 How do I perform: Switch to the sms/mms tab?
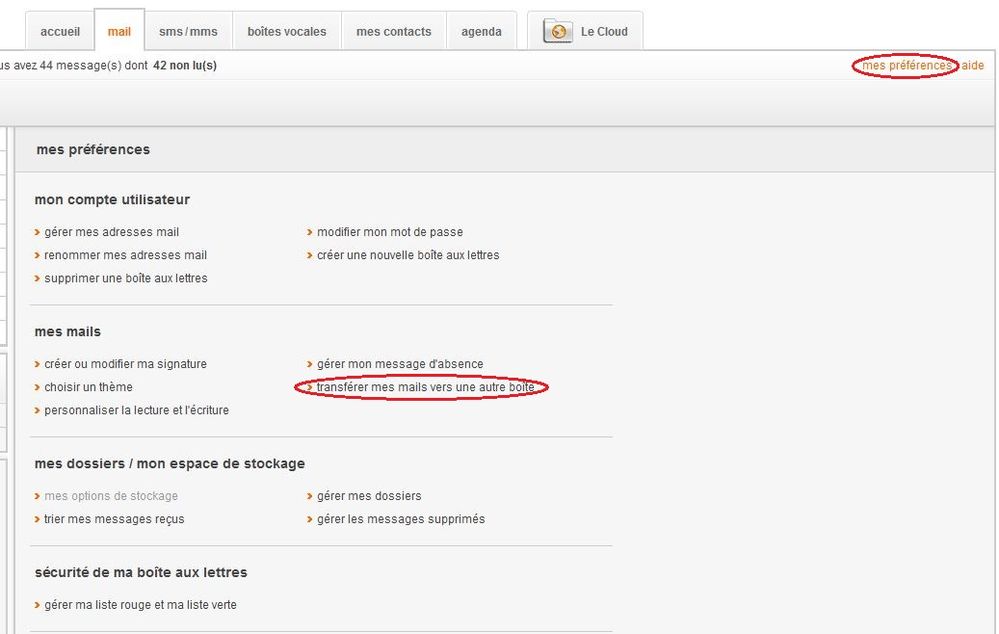coord(188,32)
